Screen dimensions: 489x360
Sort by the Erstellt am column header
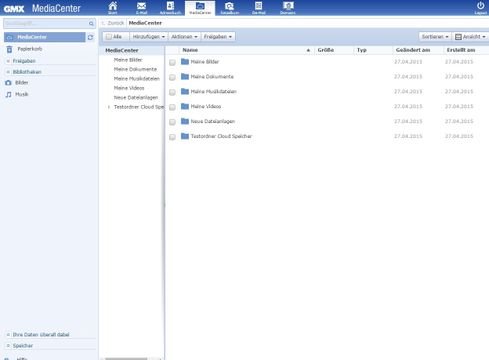pyautogui.click(x=461, y=50)
